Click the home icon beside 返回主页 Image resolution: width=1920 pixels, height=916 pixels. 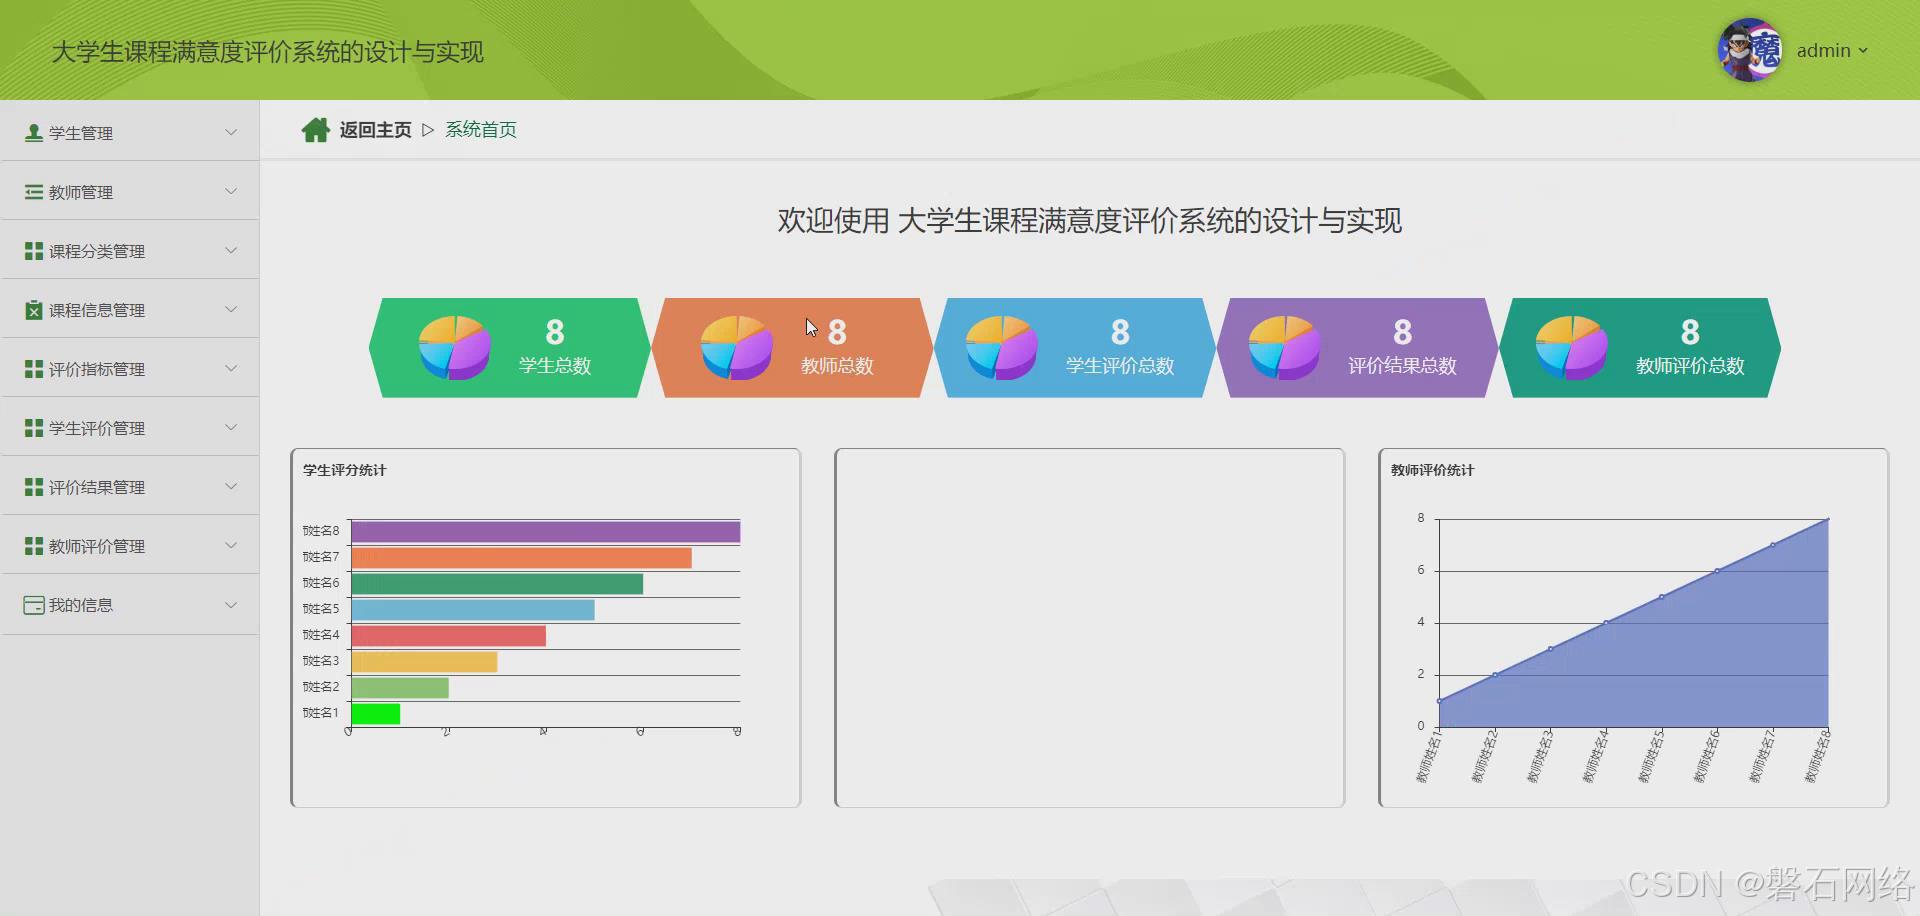coord(316,129)
